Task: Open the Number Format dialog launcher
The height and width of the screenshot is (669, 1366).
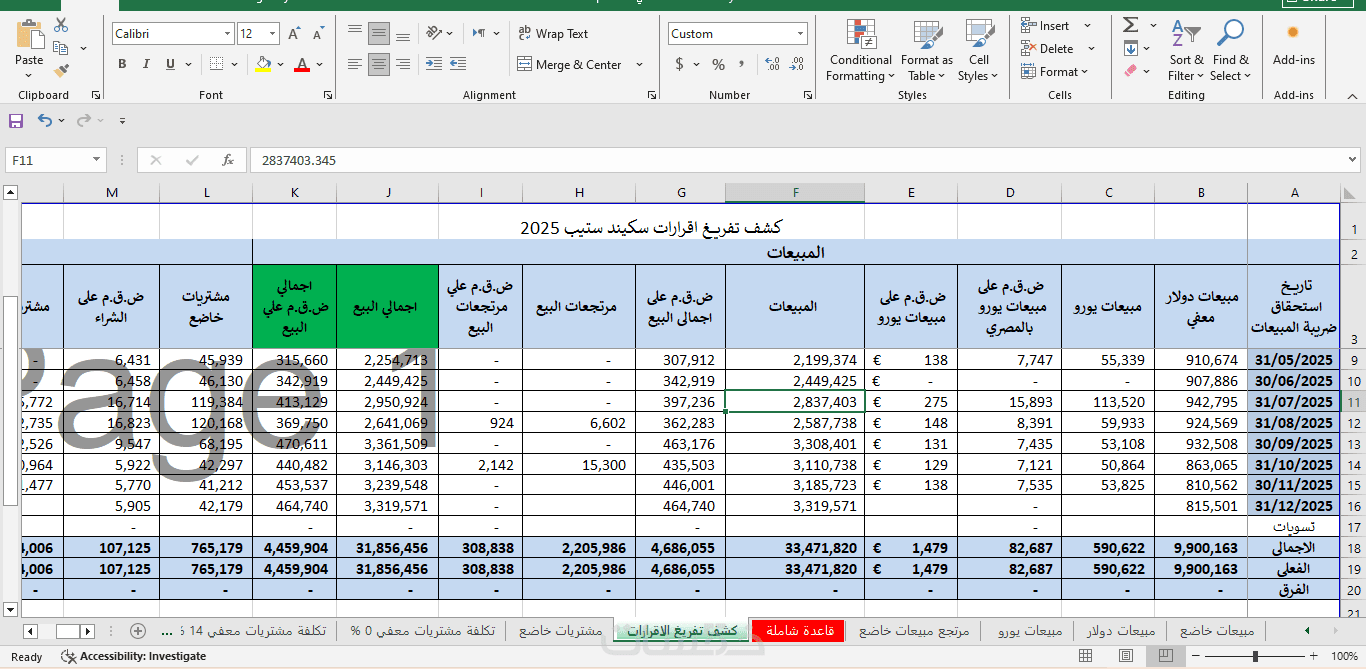Action: (x=808, y=95)
